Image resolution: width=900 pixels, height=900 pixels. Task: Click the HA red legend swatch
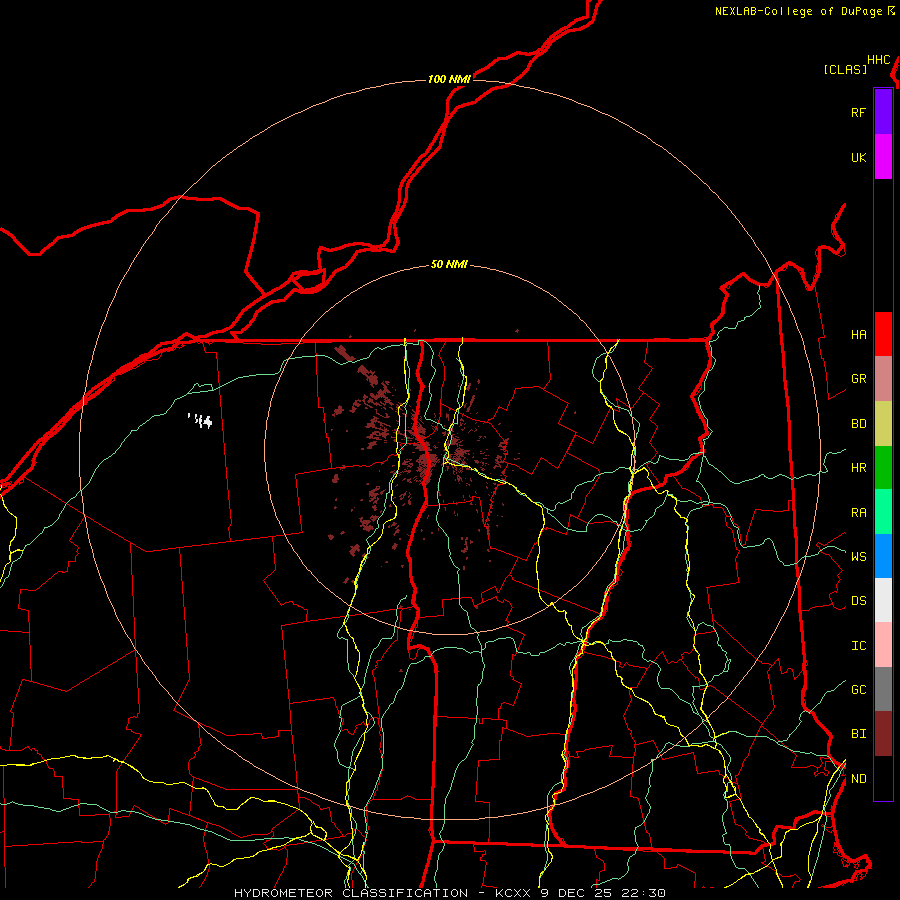pyautogui.click(x=883, y=334)
